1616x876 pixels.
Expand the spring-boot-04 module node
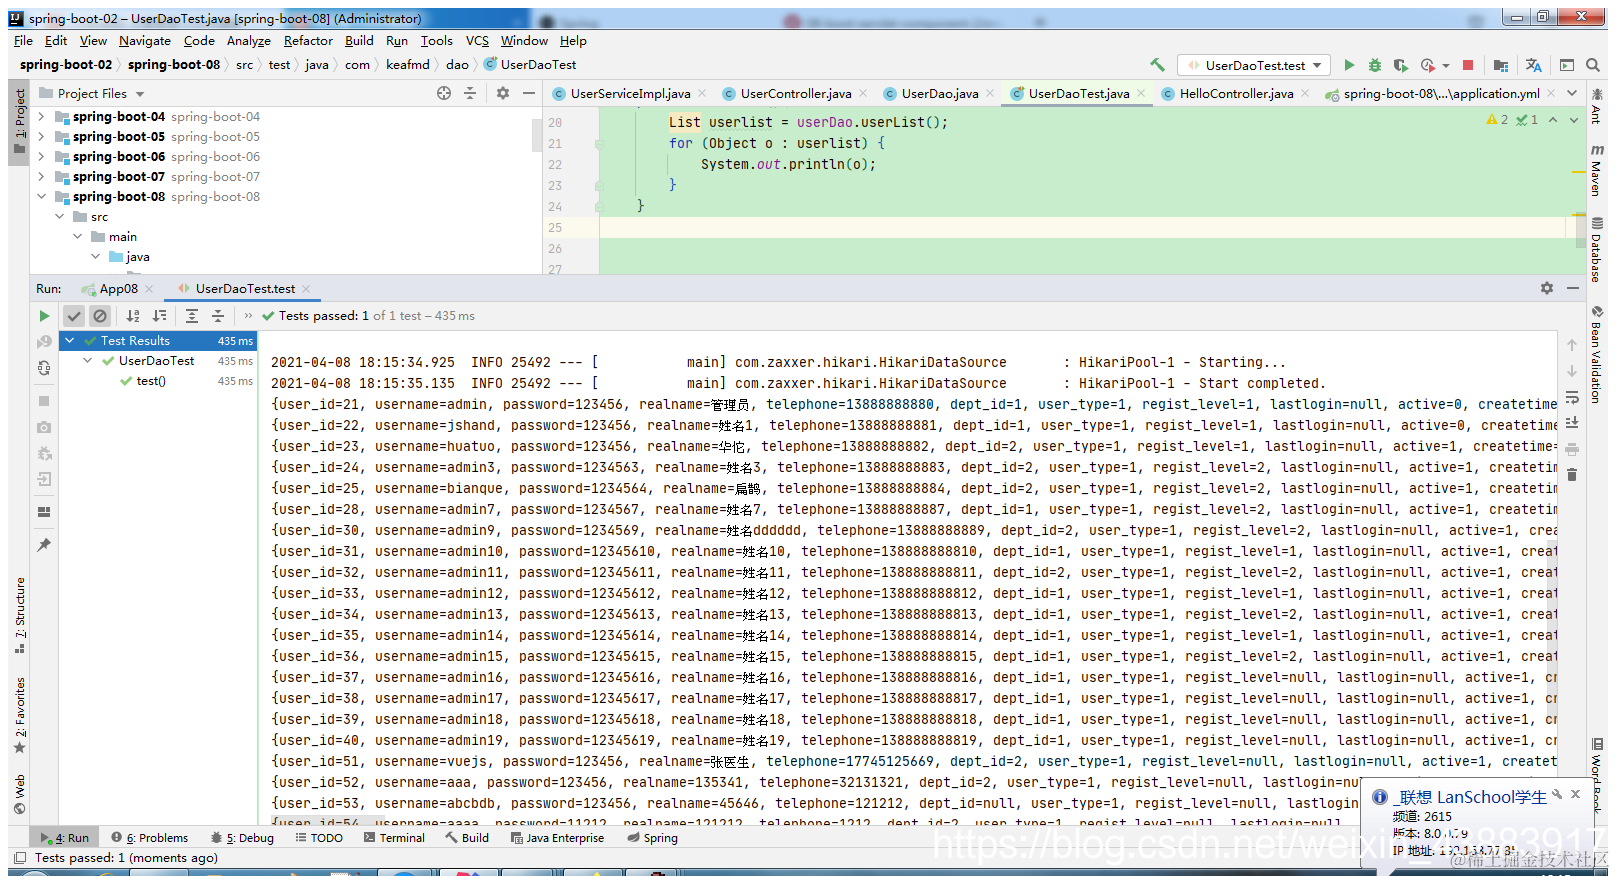41,117
